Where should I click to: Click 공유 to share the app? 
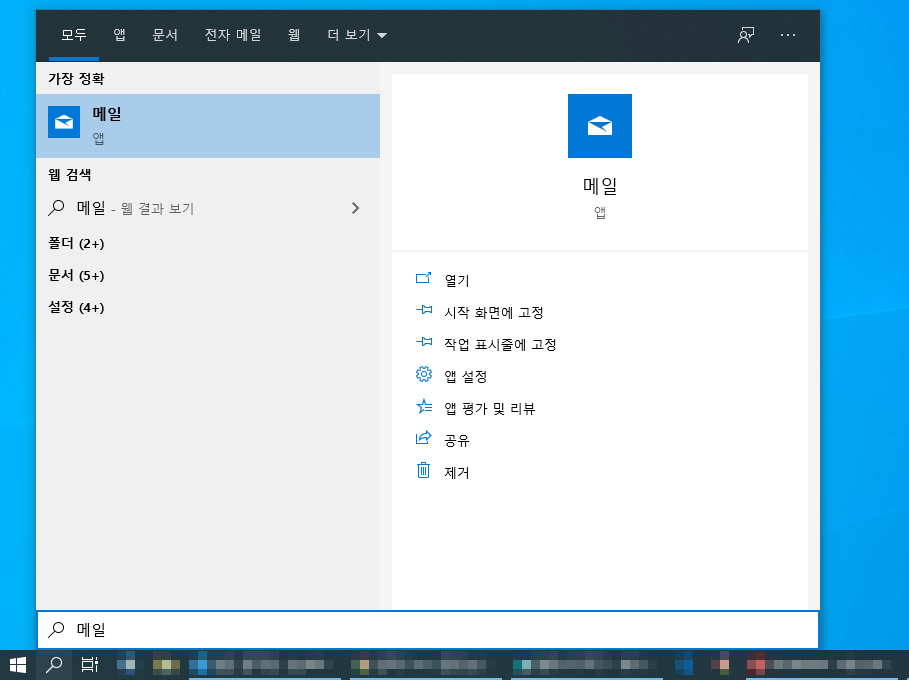click(456, 441)
